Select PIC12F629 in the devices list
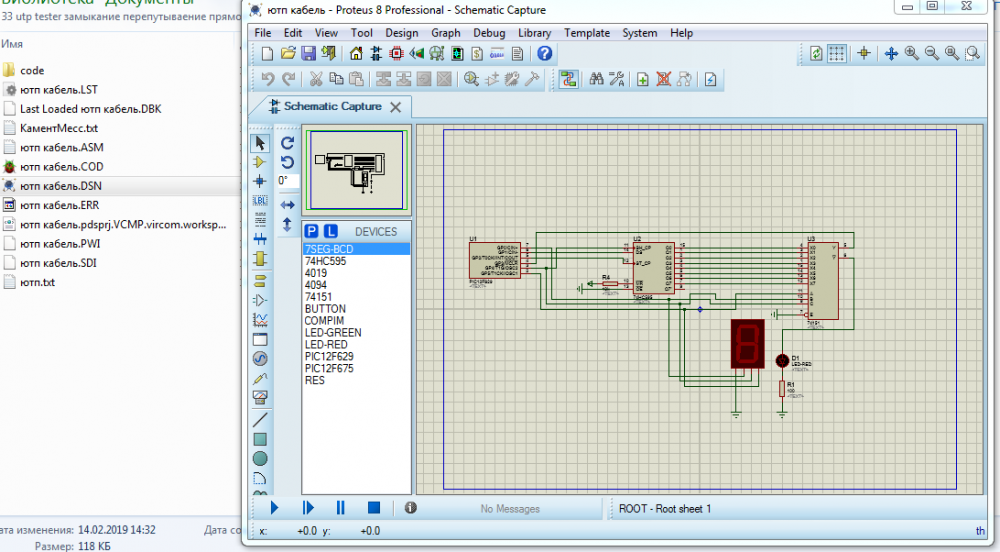The image size is (1000, 552). pyautogui.click(x=329, y=356)
